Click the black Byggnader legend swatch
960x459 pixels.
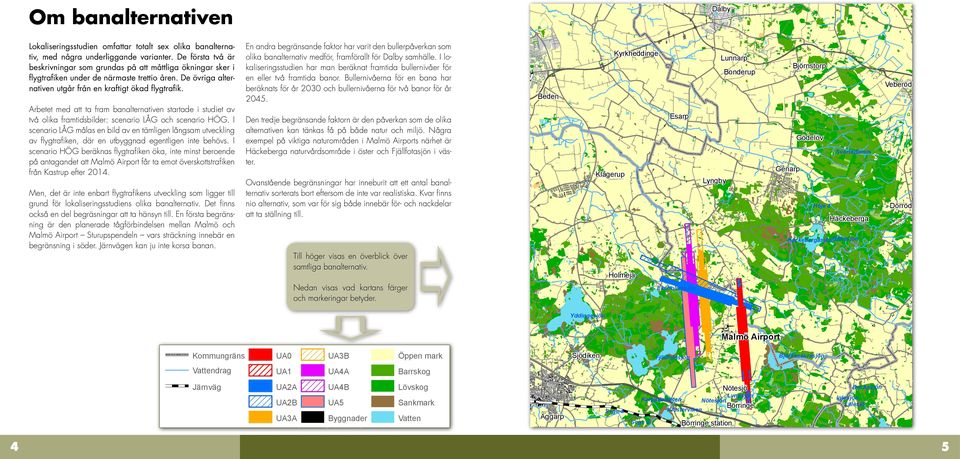(x=312, y=418)
